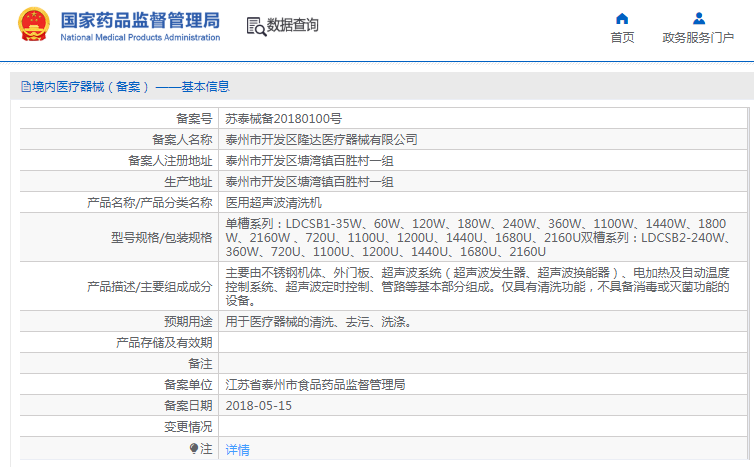754x467 pixels.
Task: Select 泰州市开发区隆达医疗器械有限公司
Action: [x=321, y=140]
